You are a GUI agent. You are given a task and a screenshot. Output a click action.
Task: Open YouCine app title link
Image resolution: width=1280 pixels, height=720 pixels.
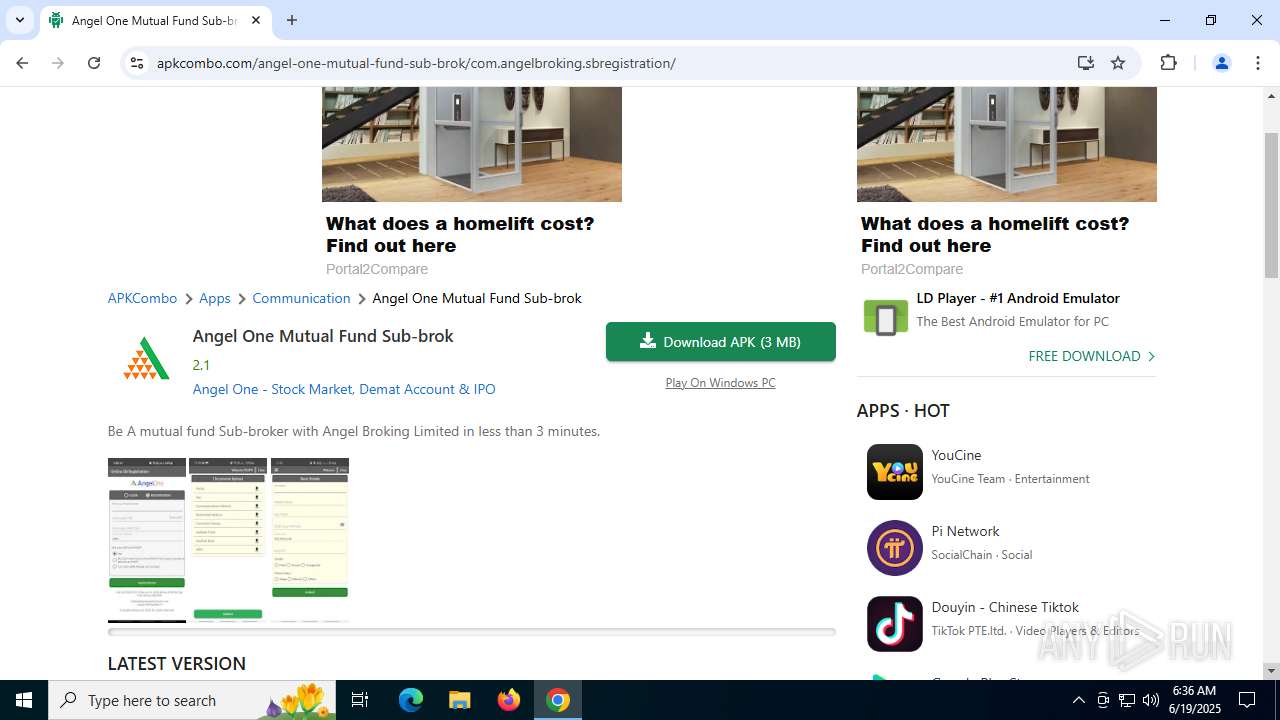pos(956,455)
